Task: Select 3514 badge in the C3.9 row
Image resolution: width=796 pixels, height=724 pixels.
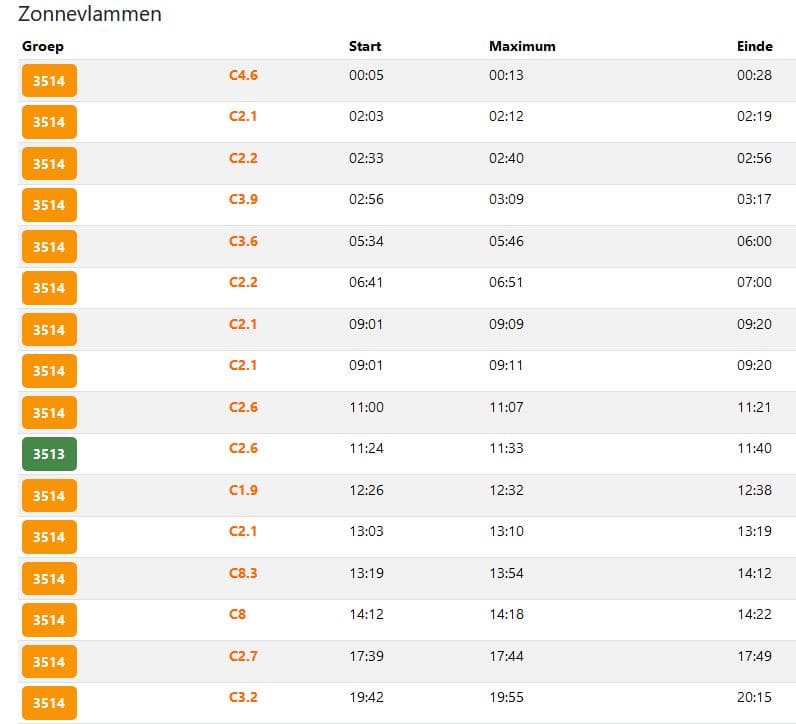Action: pyautogui.click(x=49, y=205)
